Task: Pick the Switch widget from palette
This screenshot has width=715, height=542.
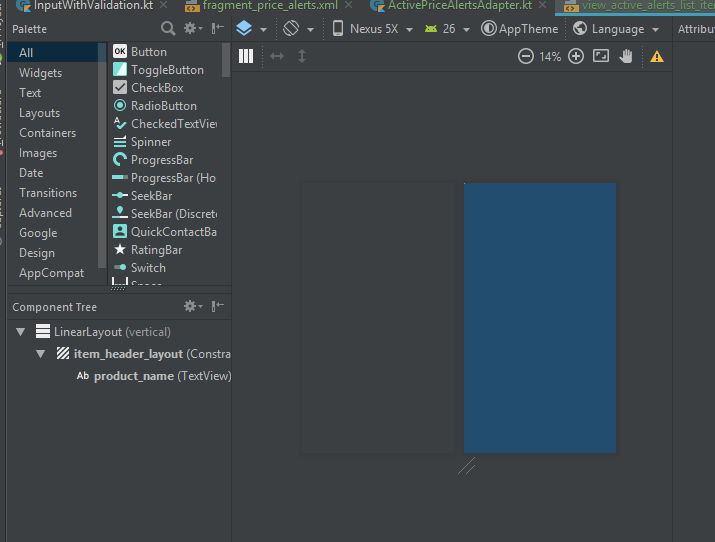Action: (x=148, y=268)
